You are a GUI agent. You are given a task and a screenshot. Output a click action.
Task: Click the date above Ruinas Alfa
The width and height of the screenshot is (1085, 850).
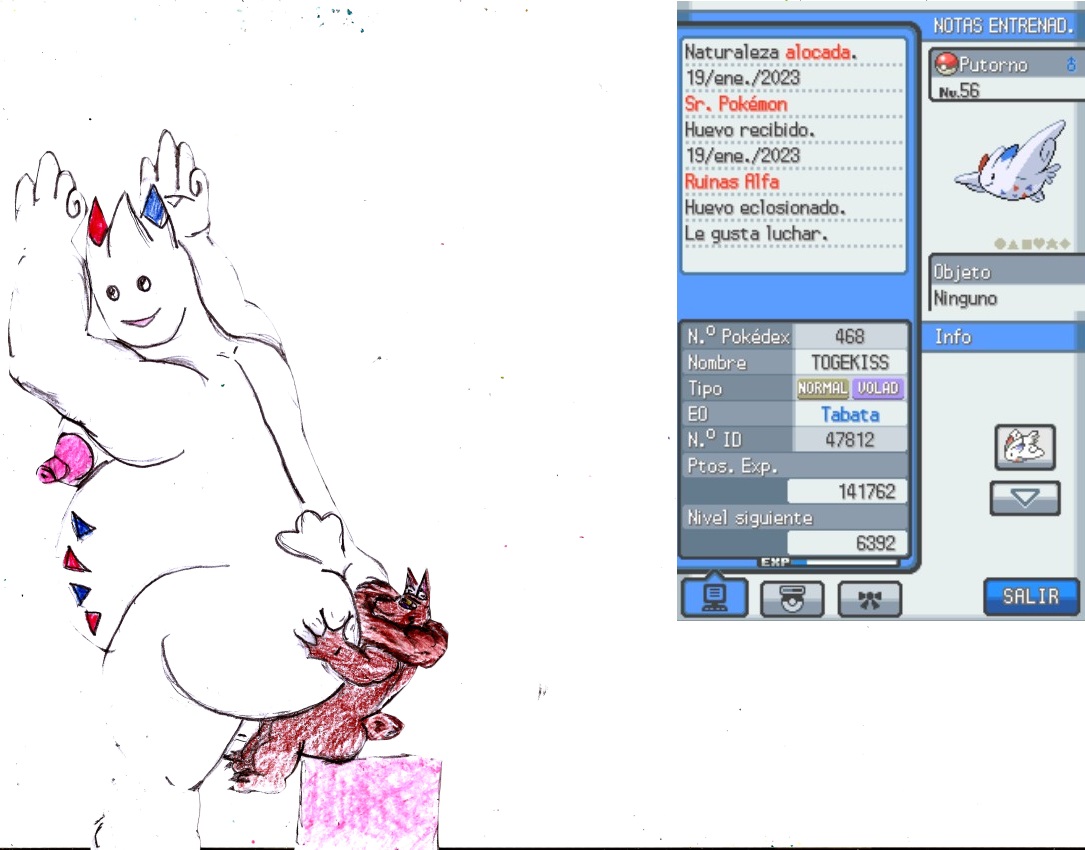click(743, 156)
